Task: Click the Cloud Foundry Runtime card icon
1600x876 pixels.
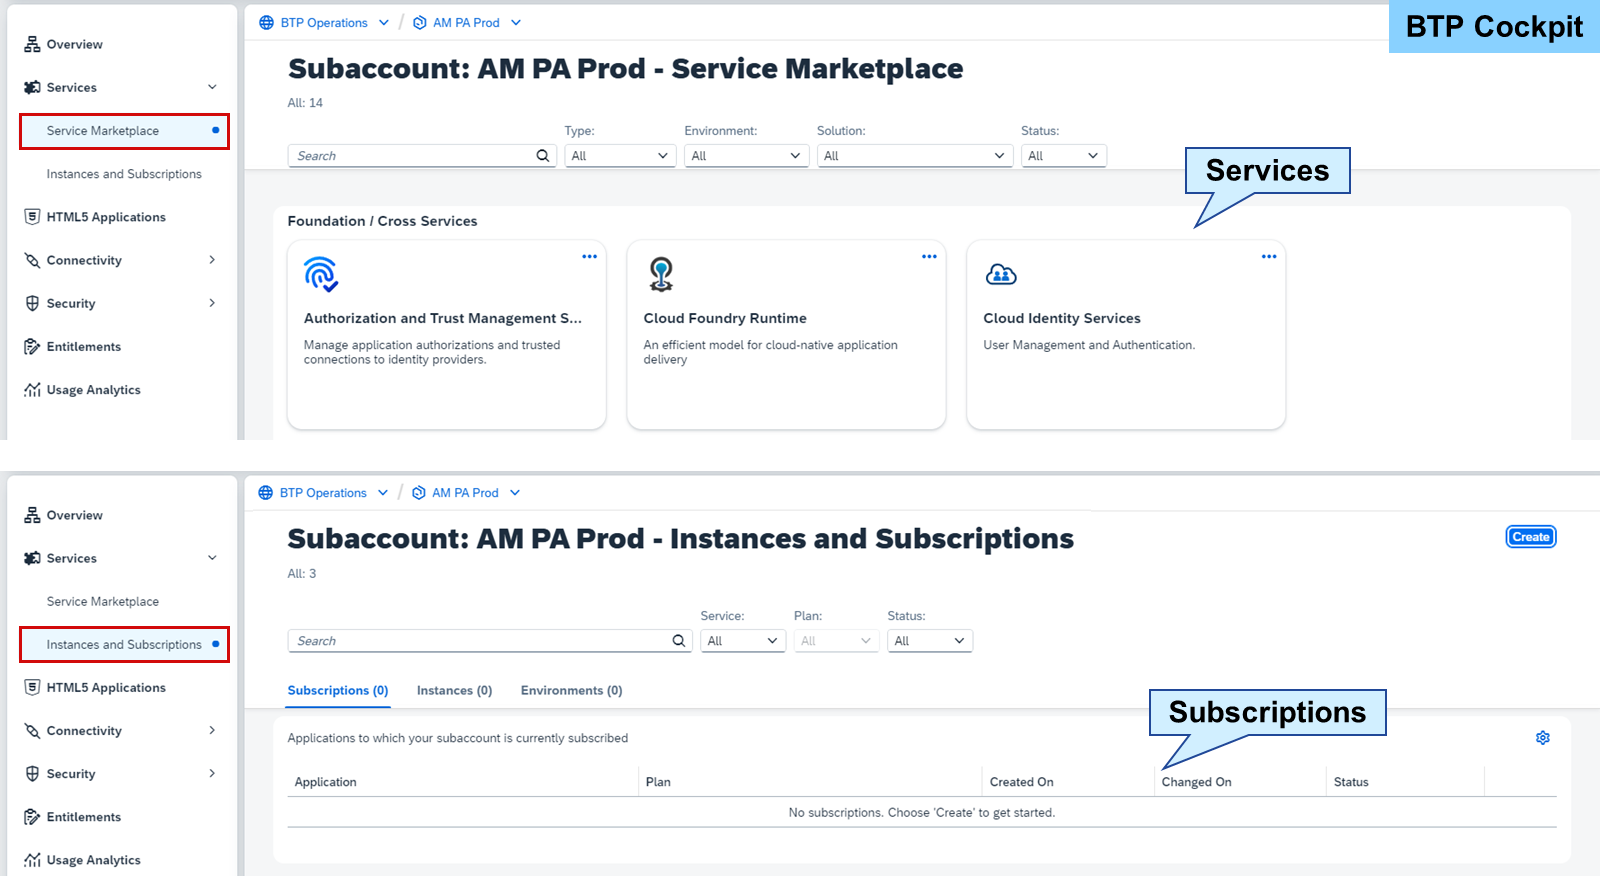Action: [661, 274]
